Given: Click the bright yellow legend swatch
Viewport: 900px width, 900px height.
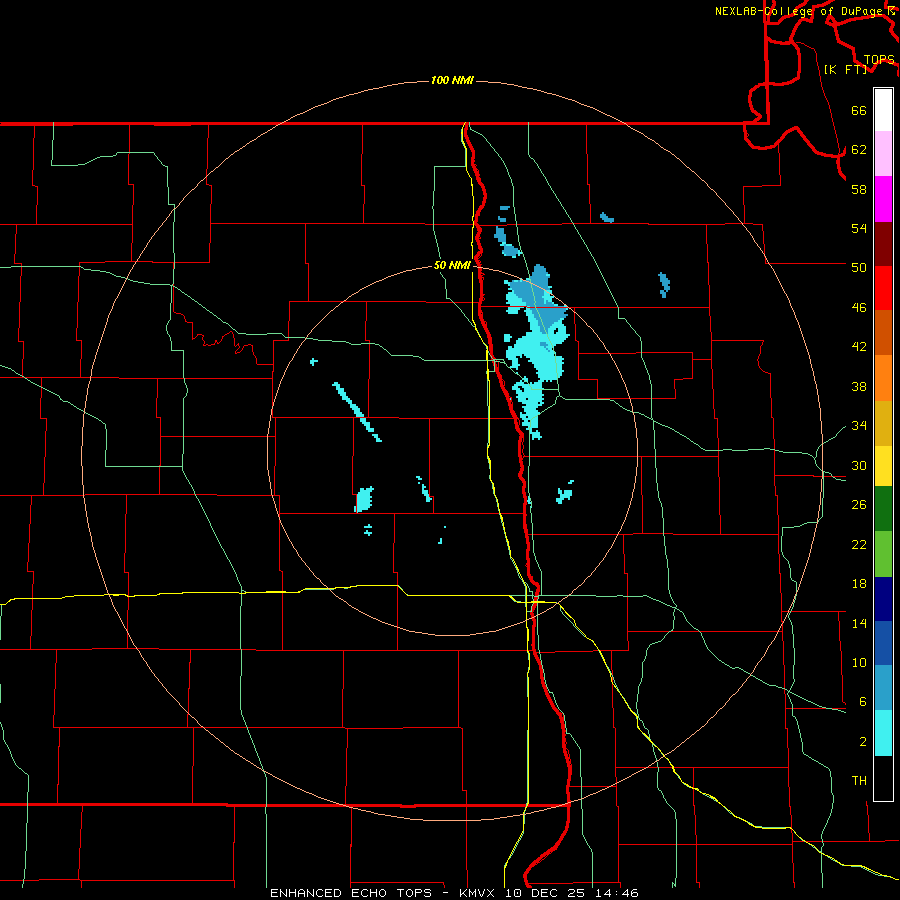Looking at the screenshot, I should 883,466.
